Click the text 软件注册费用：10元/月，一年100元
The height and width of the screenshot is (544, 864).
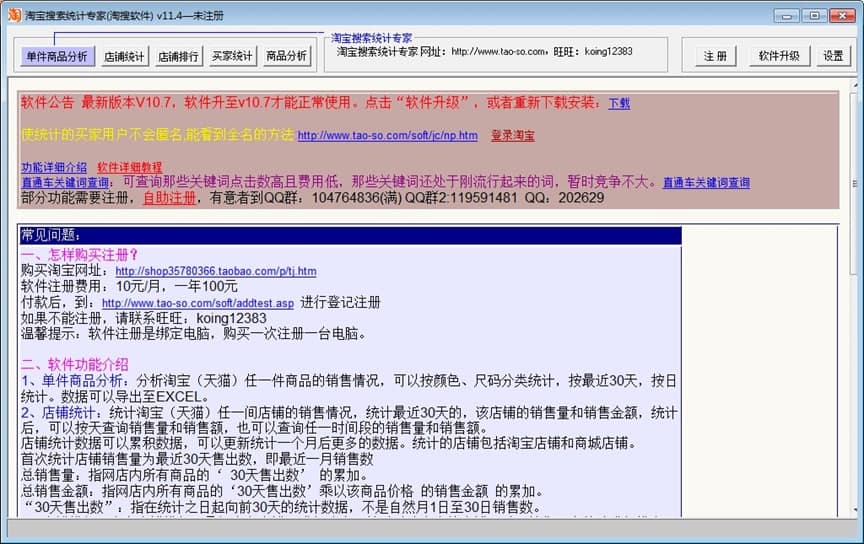click(x=129, y=287)
